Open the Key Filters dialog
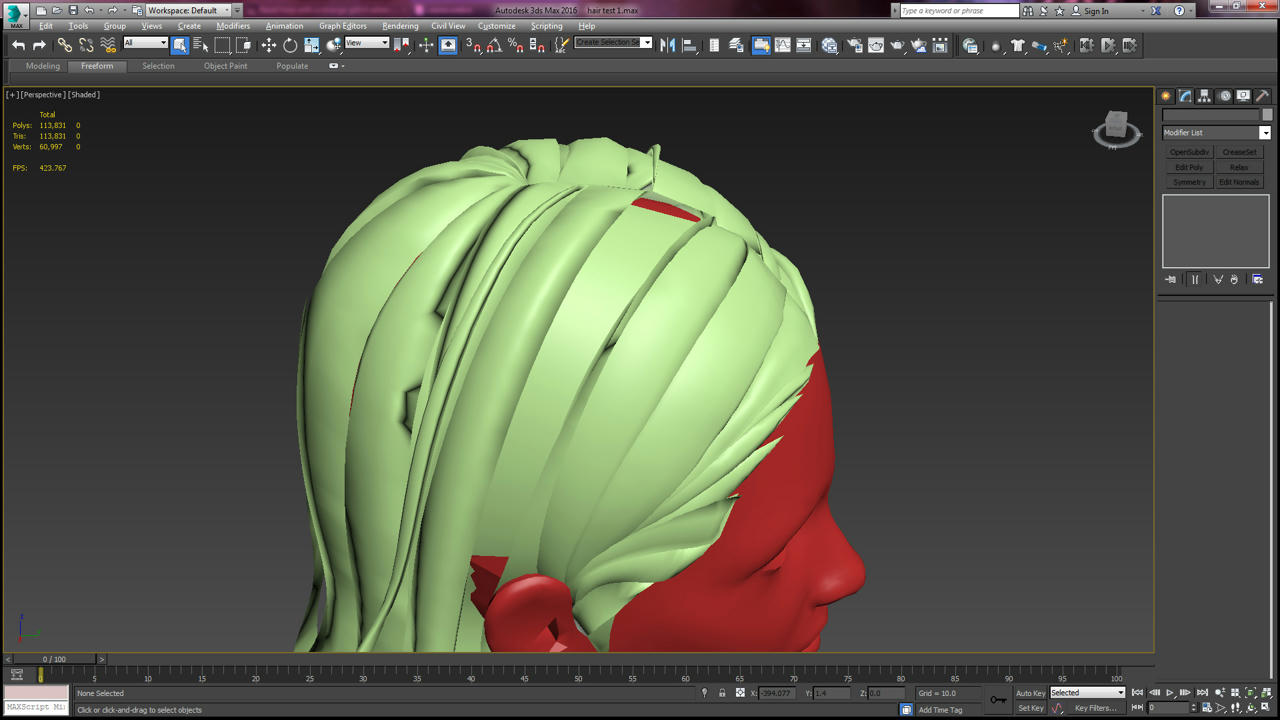The width and height of the screenshot is (1280, 720). coord(1096,708)
